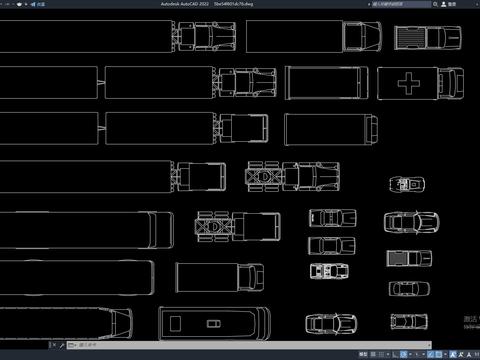Click the annotation auto-scale icon
The width and height of the screenshot is (480, 360).
tap(461, 354)
